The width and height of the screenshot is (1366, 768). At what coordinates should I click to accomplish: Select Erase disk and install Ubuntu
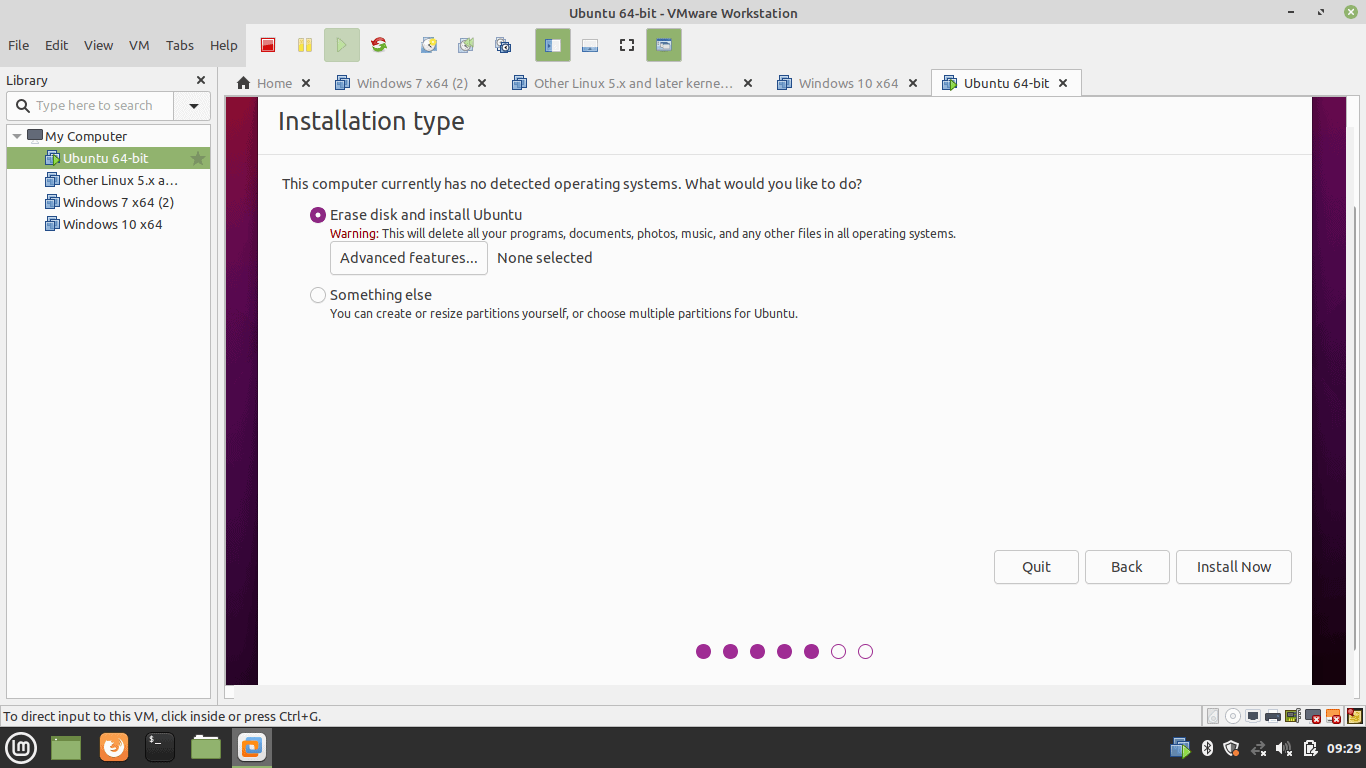(318, 215)
